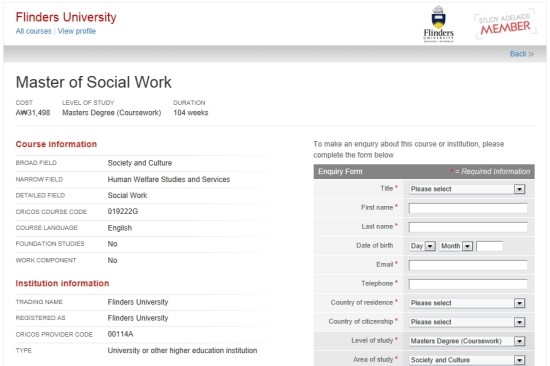Open Country of citizenship dropdown
Viewport: 550px width, 366px height.
pos(467,322)
